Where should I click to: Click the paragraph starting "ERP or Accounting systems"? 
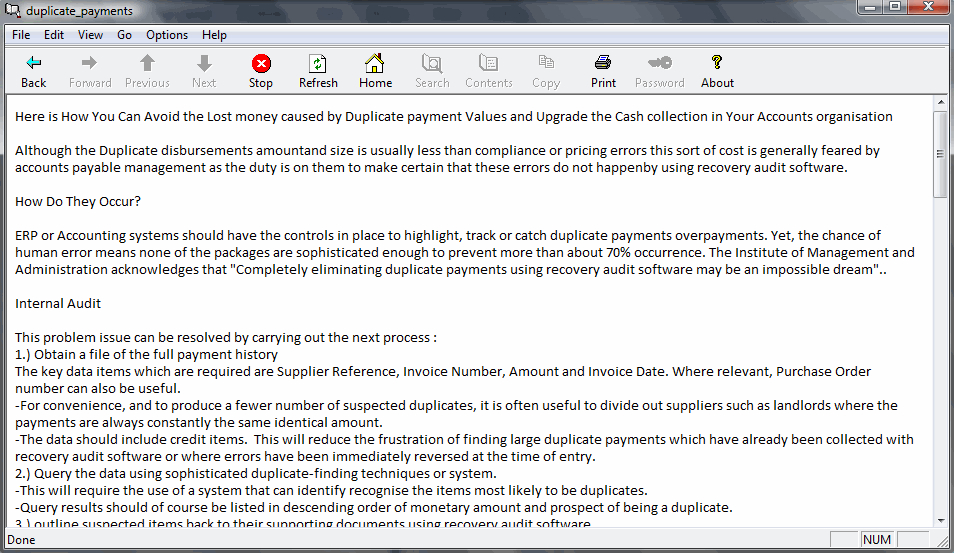465,252
